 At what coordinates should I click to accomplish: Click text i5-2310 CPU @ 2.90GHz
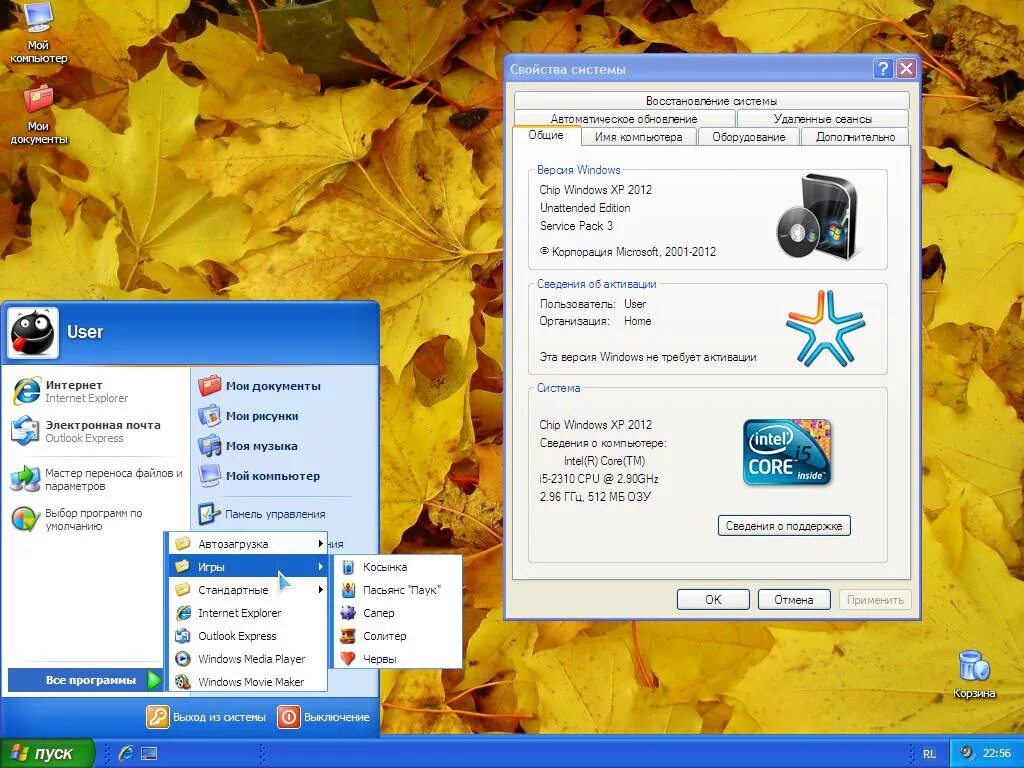599,479
